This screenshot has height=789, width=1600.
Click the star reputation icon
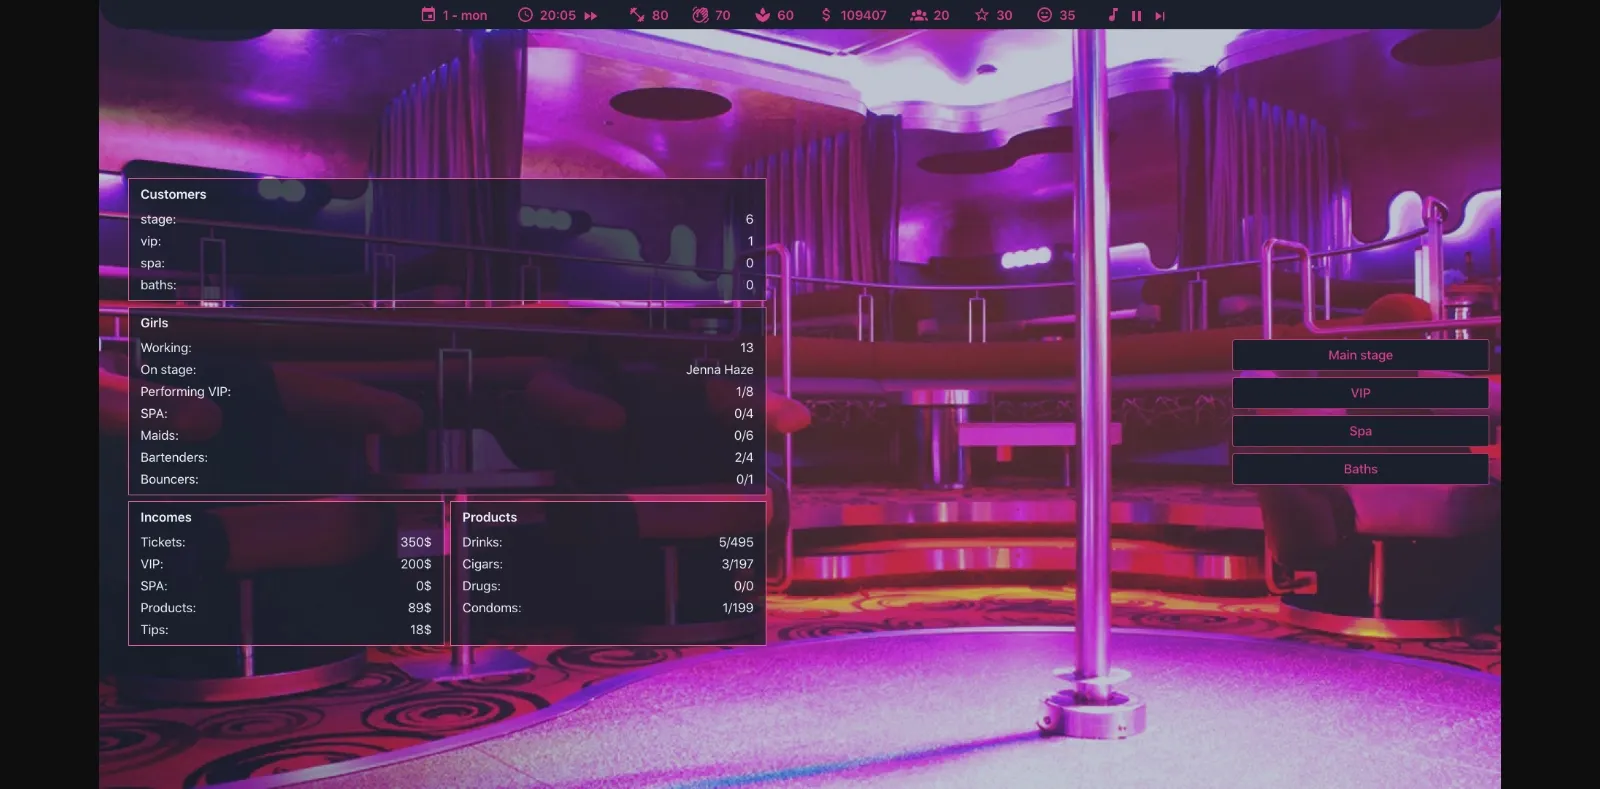982,15
